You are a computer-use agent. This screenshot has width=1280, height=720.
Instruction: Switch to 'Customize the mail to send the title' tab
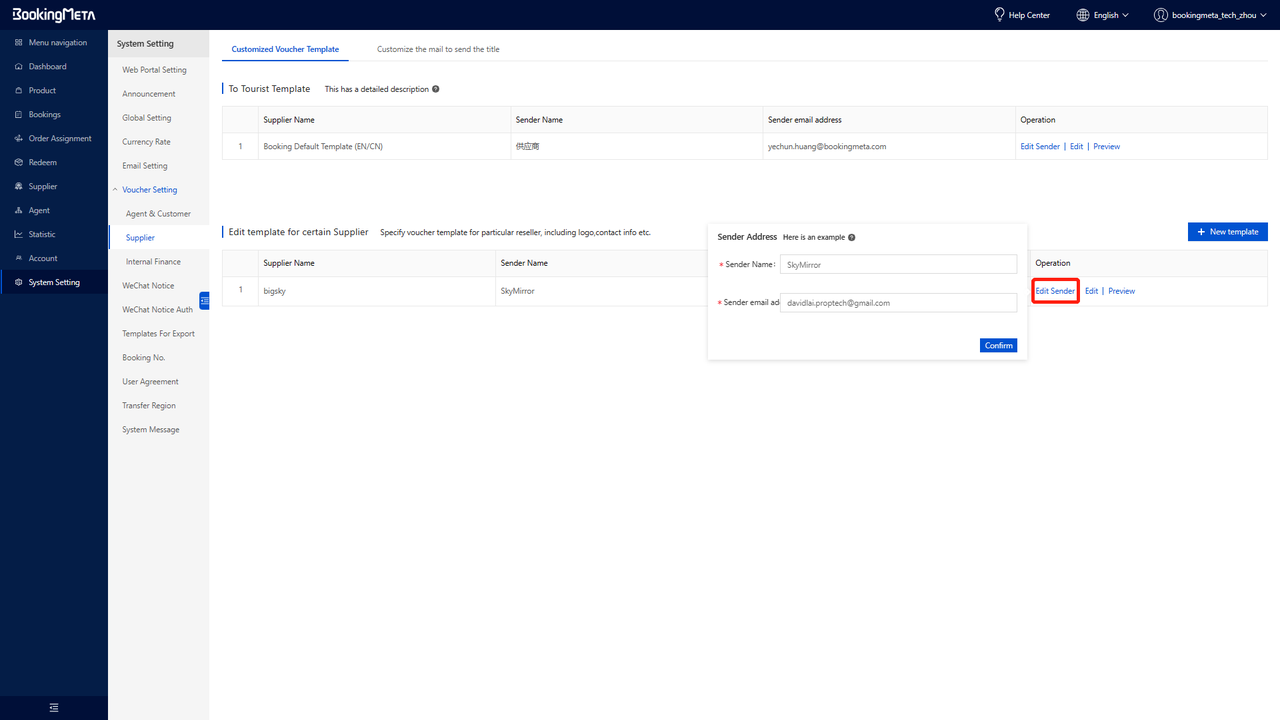click(x=438, y=49)
